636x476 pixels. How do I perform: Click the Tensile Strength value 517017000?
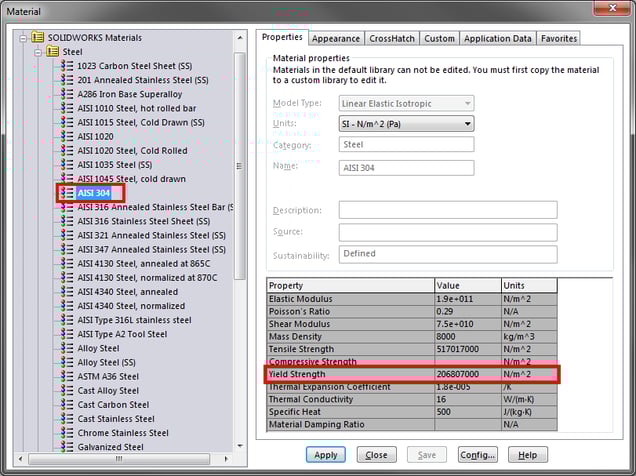[x=468, y=349]
